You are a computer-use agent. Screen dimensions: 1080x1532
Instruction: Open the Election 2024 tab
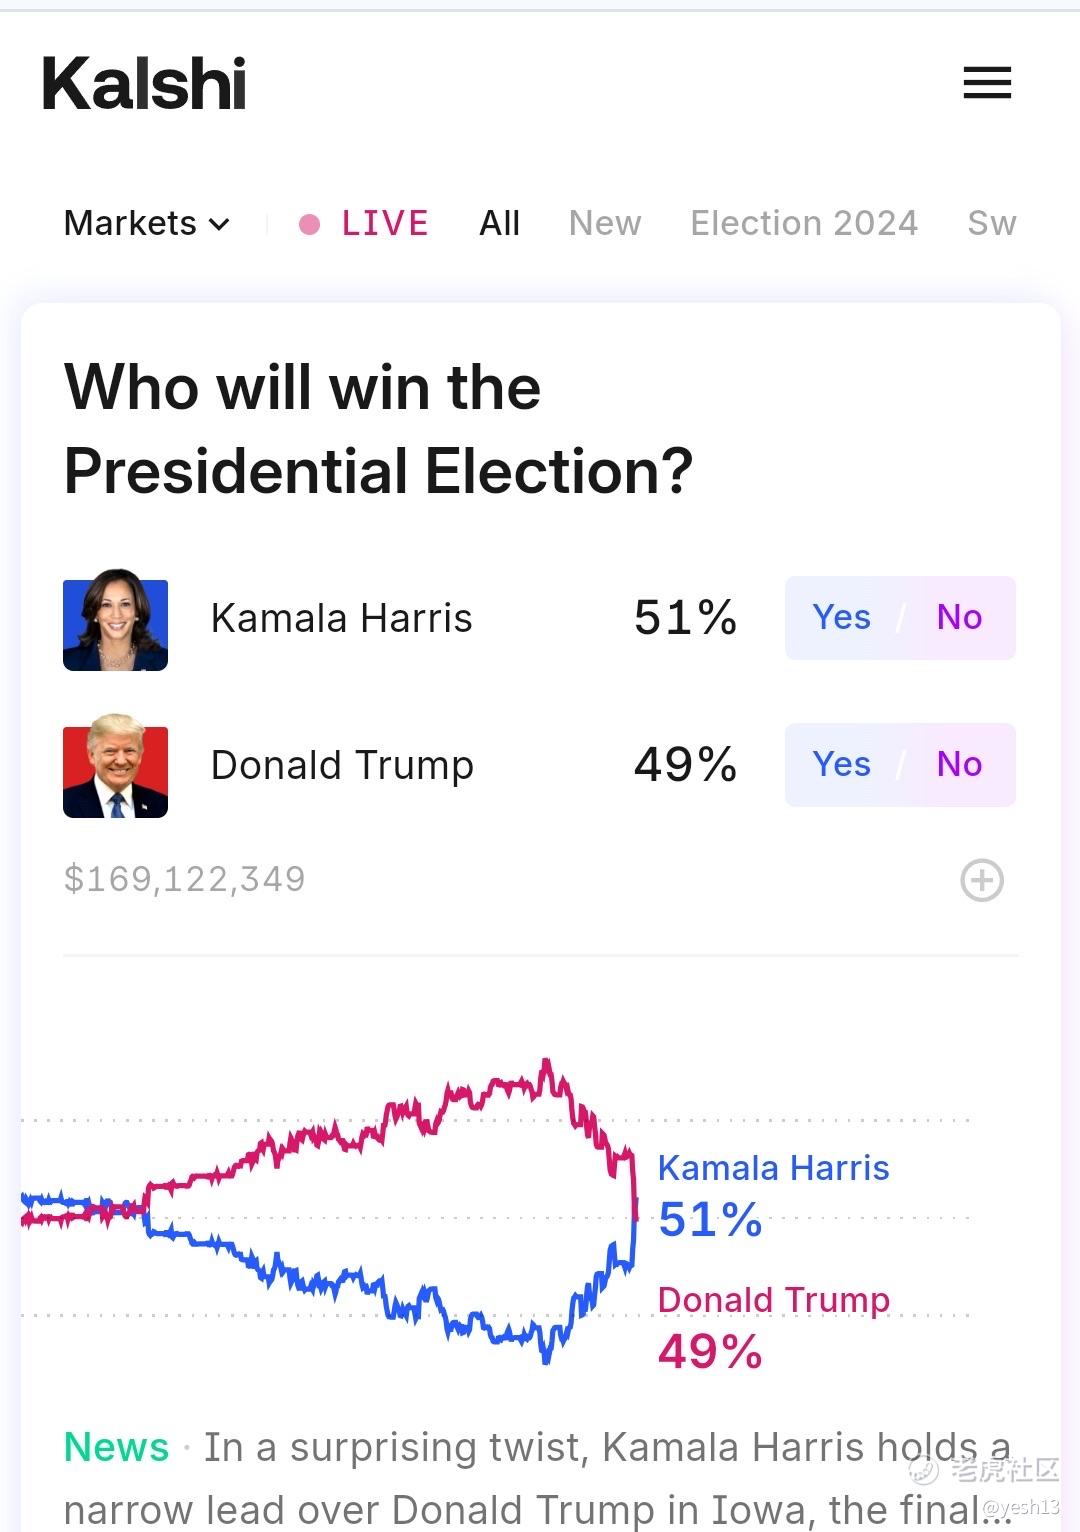tap(804, 223)
